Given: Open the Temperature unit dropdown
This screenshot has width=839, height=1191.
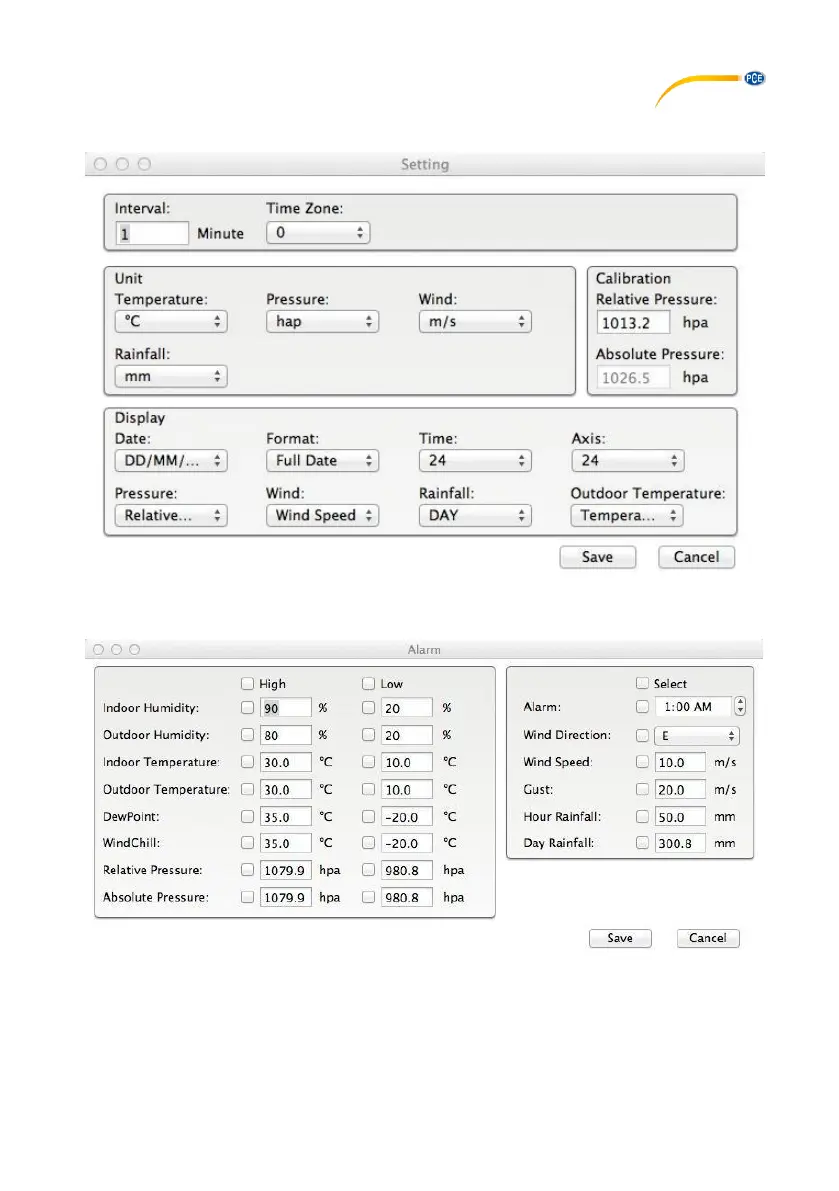Looking at the screenshot, I should click(171, 321).
